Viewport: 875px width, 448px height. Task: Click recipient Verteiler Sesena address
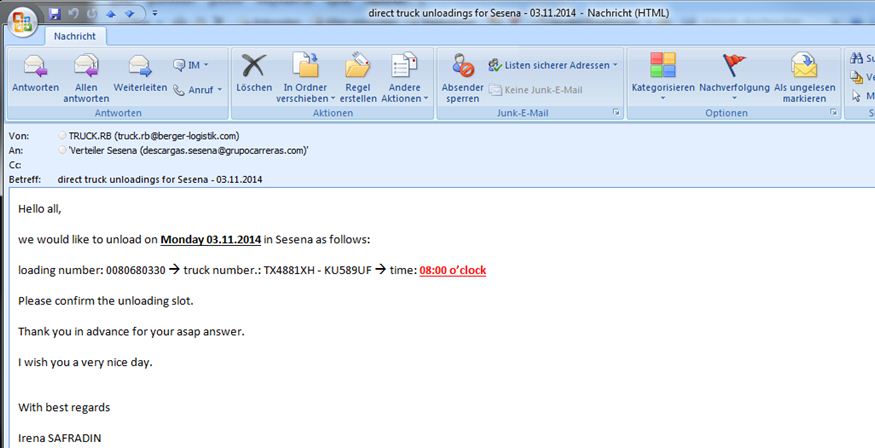click(x=189, y=150)
